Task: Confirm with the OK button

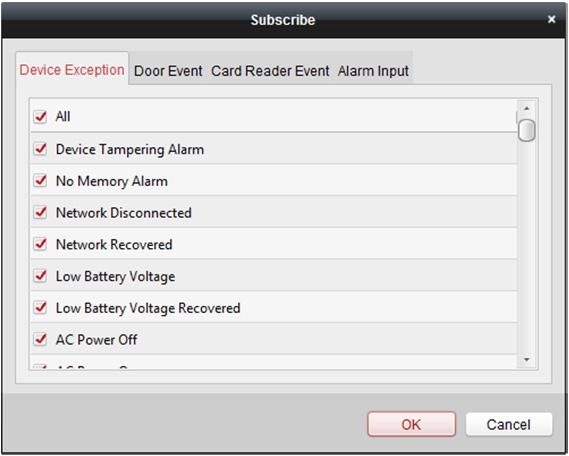Action: click(x=411, y=424)
